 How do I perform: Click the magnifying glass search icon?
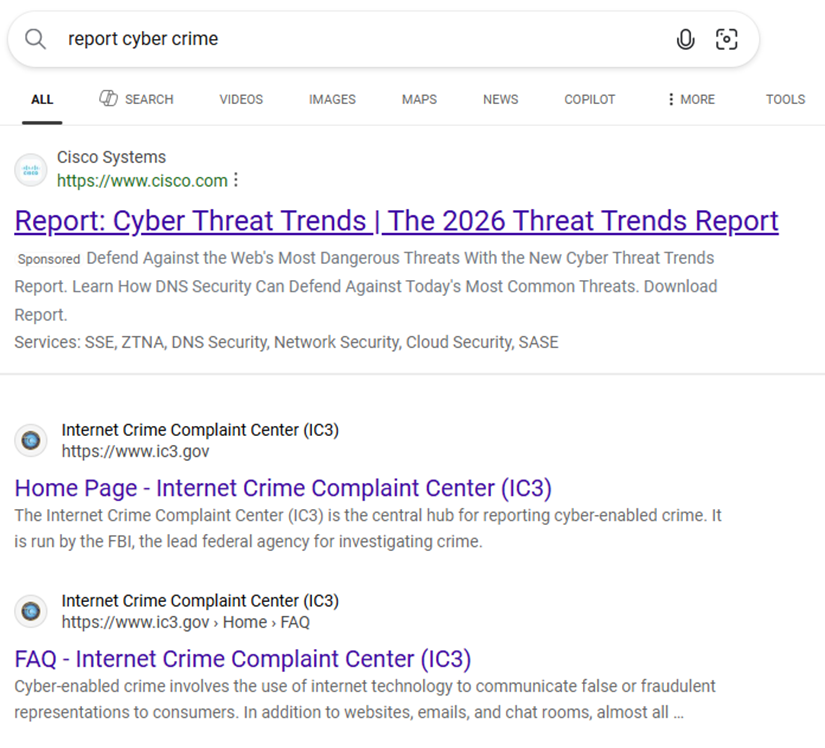pos(35,39)
